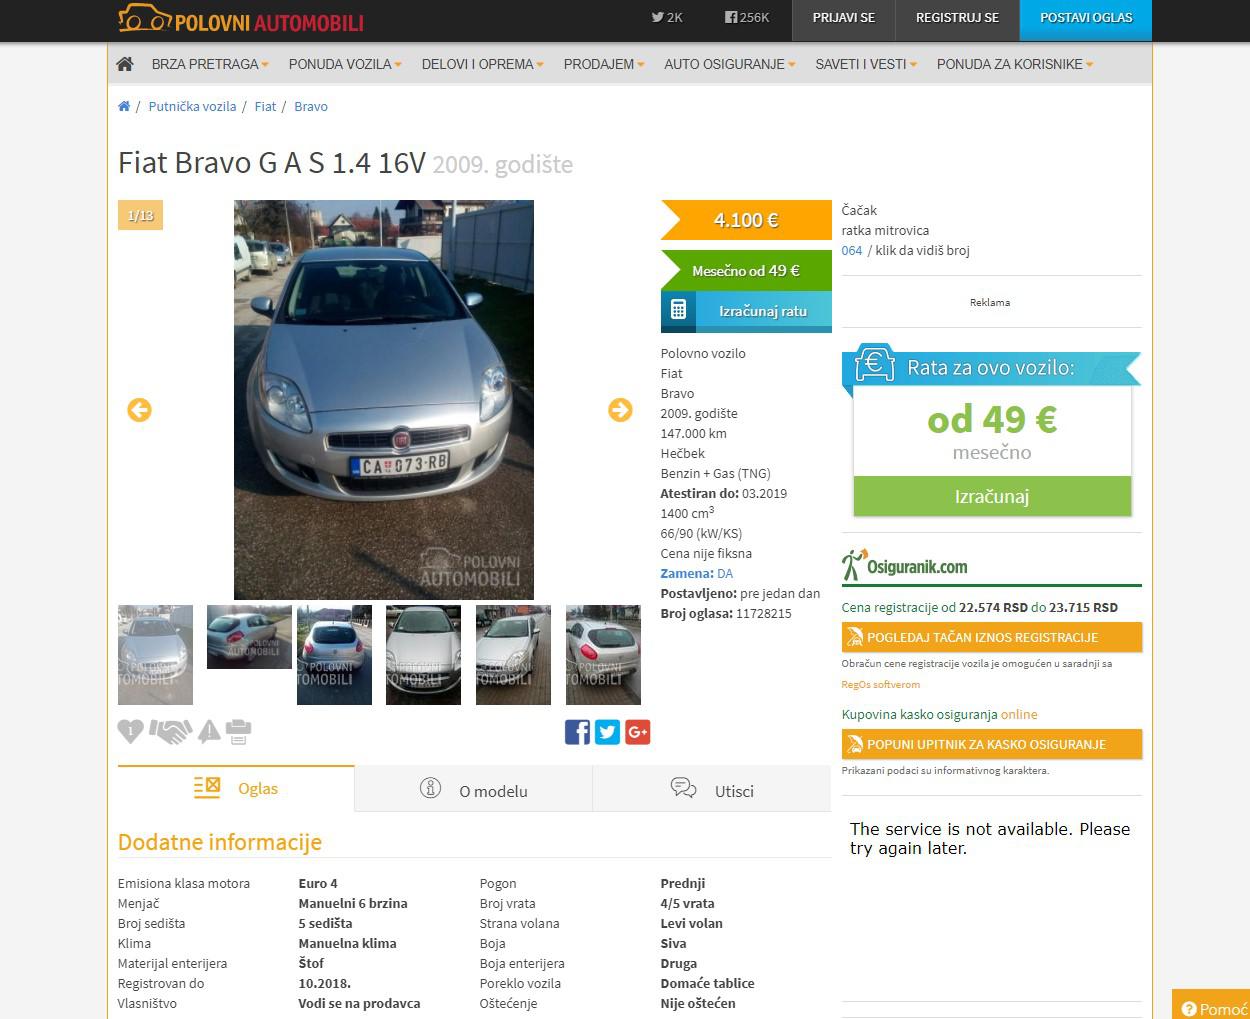Click the 'Euro 4' emission value
Image resolution: width=1250 pixels, height=1019 pixels.
coord(318,883)
